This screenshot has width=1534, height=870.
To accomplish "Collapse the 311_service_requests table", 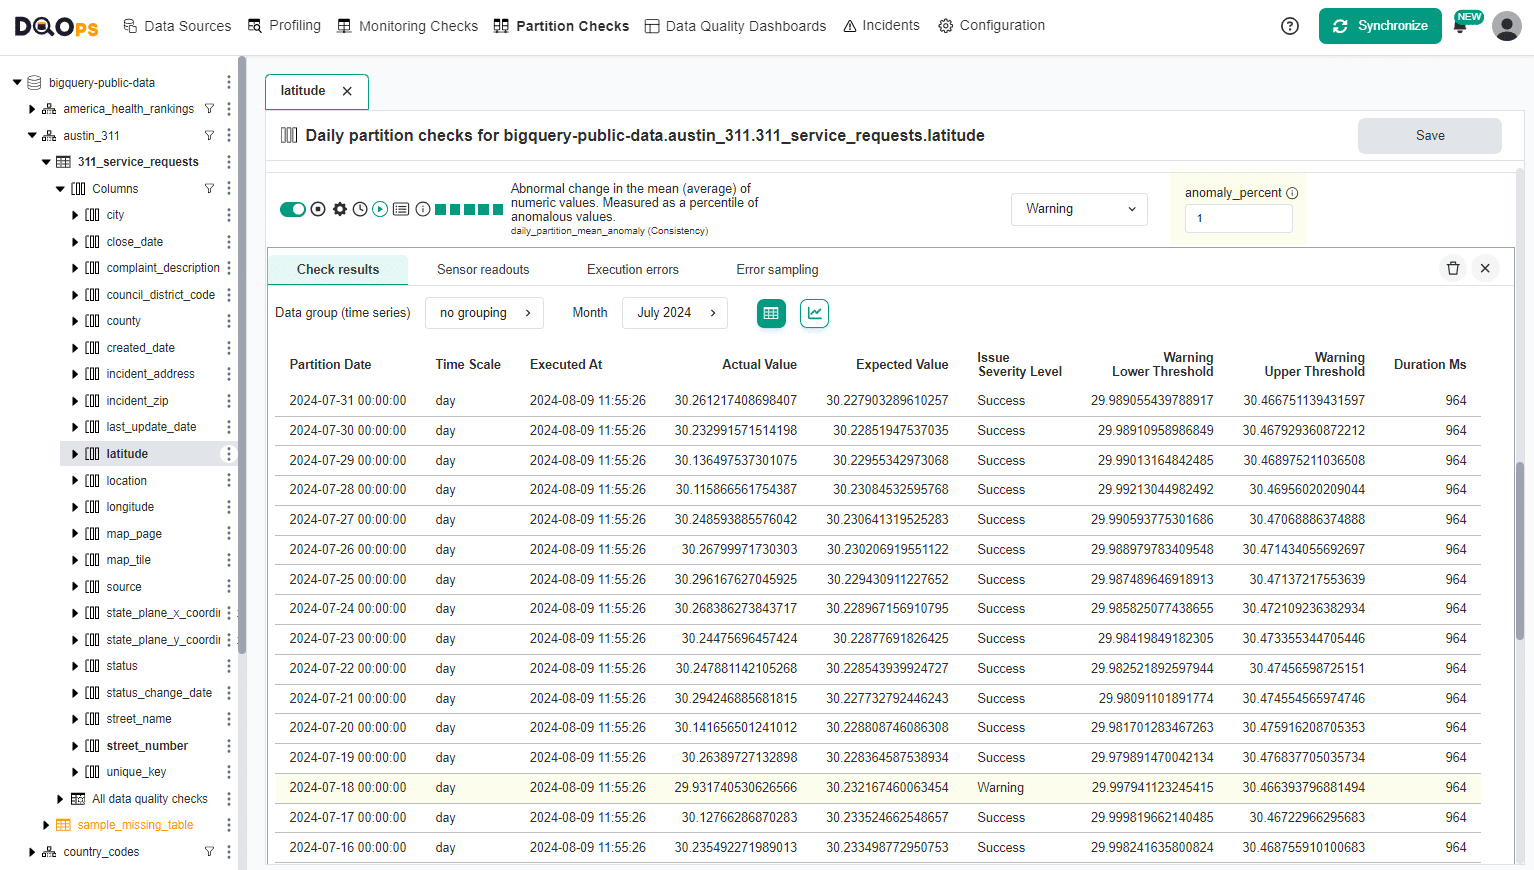I will [46, 162].
